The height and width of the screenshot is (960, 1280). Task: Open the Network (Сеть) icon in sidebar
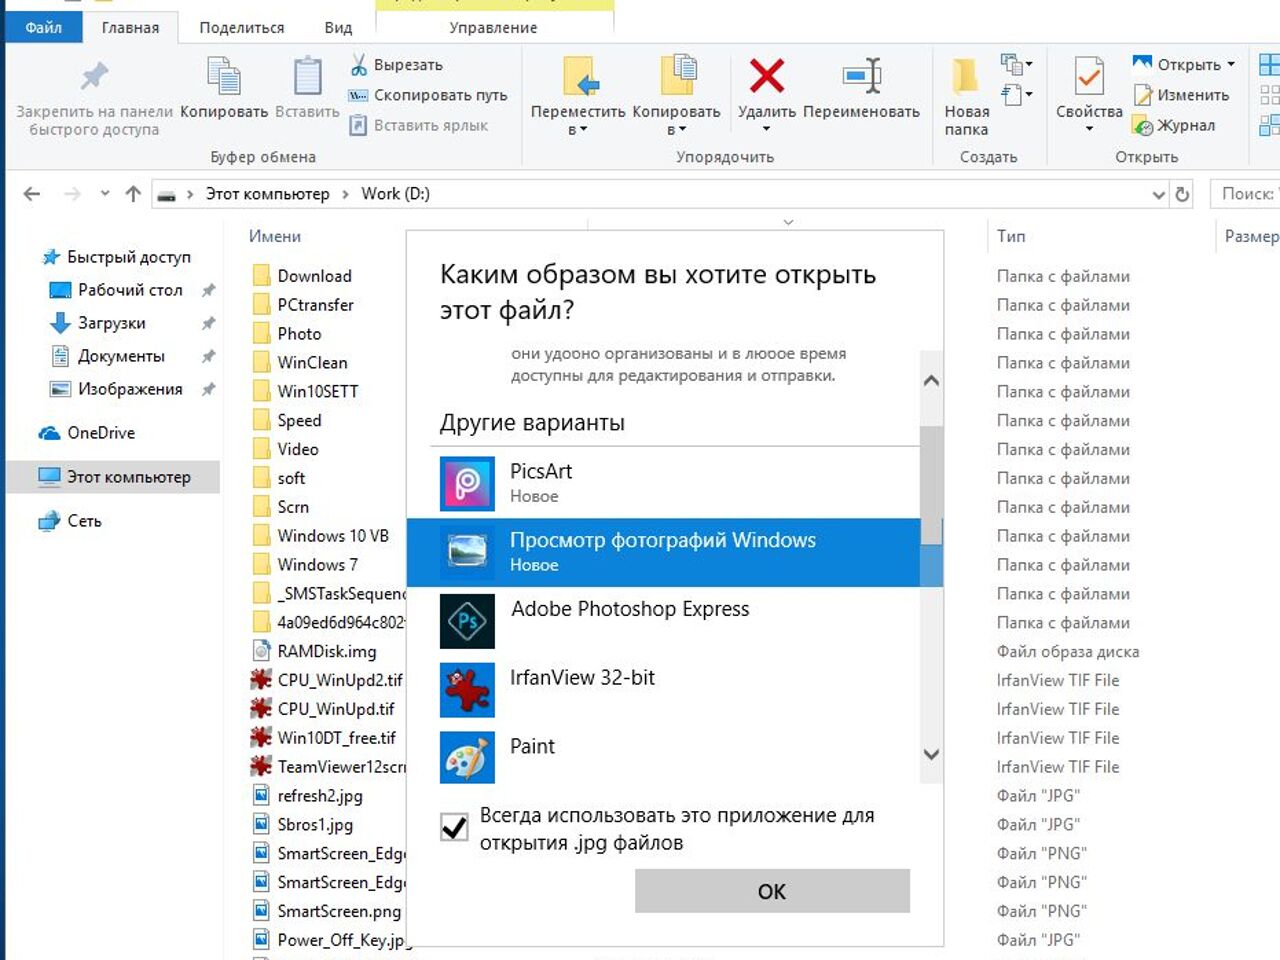pos(49,521)
